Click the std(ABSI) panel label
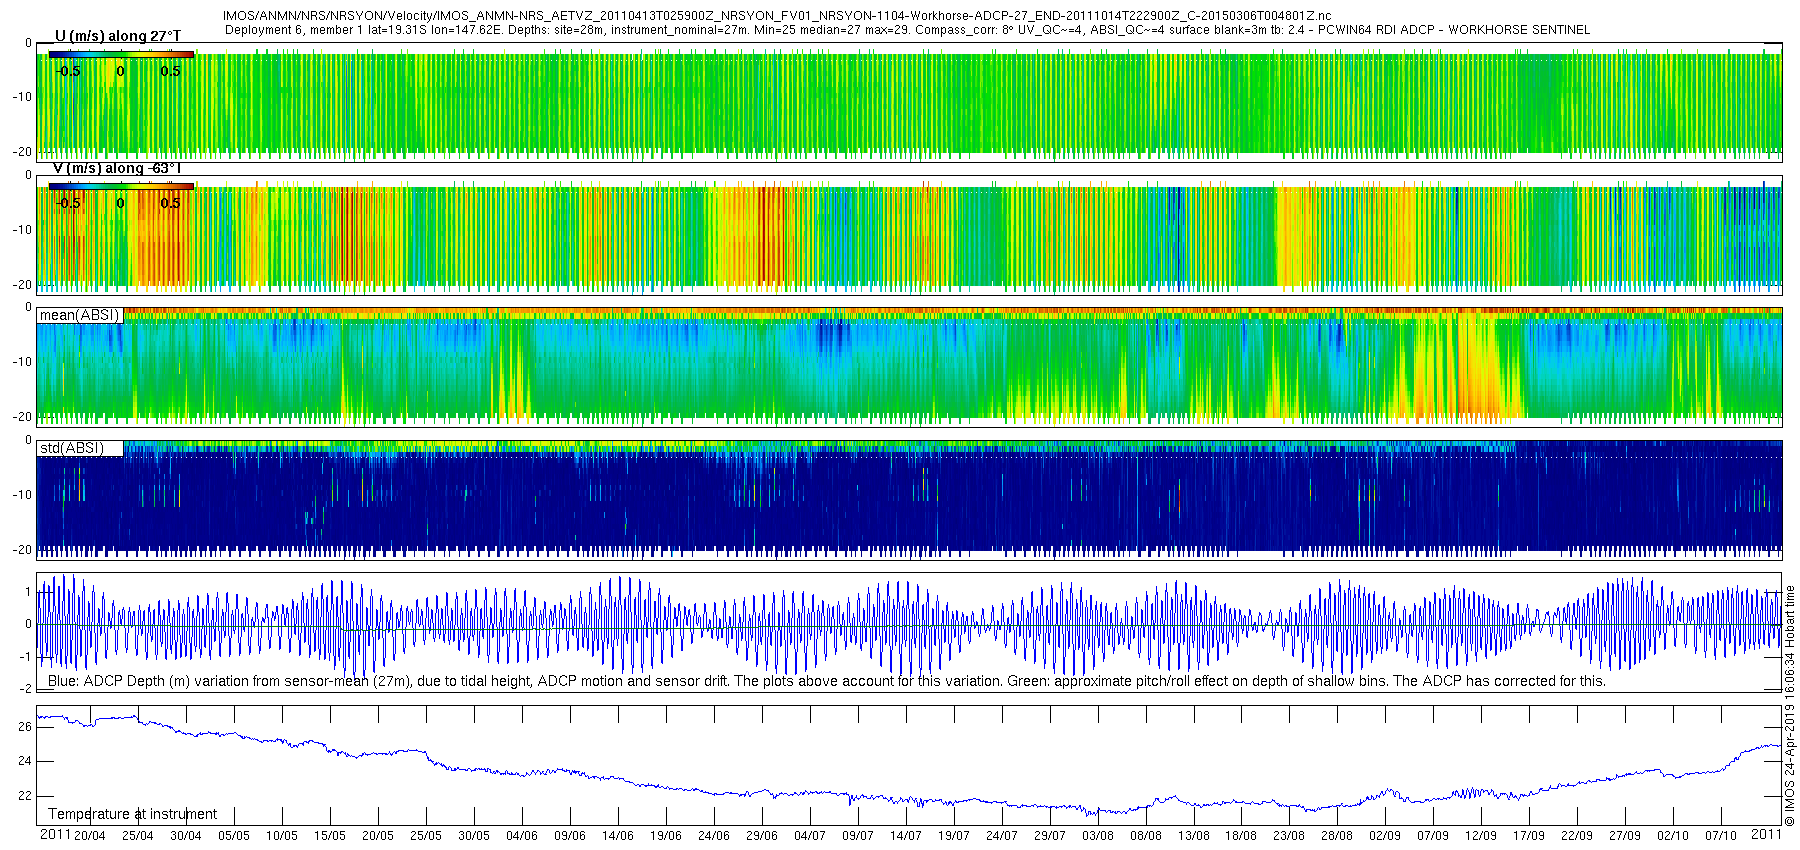The image size is (1800, 850). tap(71, 448)
